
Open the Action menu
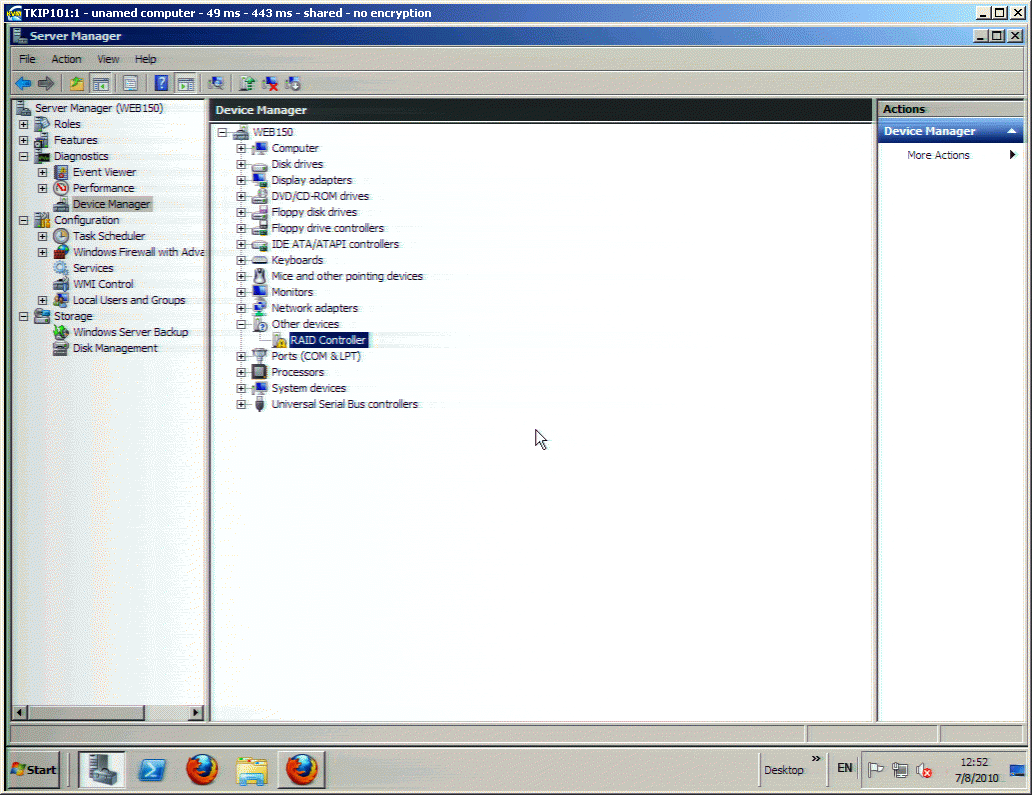coord(66,59)
